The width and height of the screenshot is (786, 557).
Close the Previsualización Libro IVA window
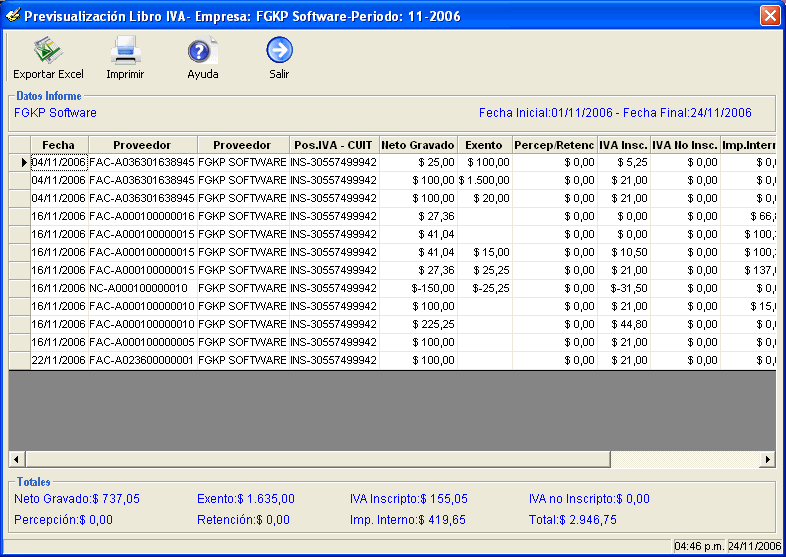click(x=769, y=16)
